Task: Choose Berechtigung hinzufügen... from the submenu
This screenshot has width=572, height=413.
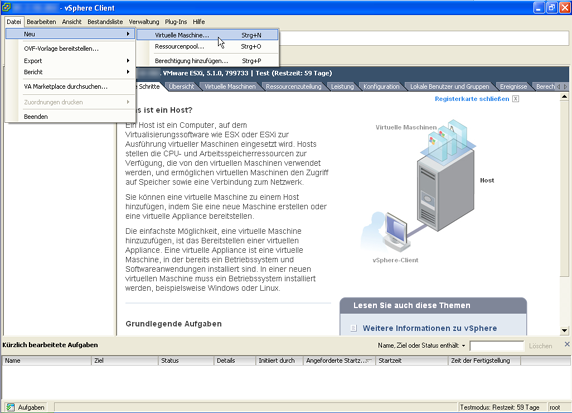Action: (x=207, y=61)
